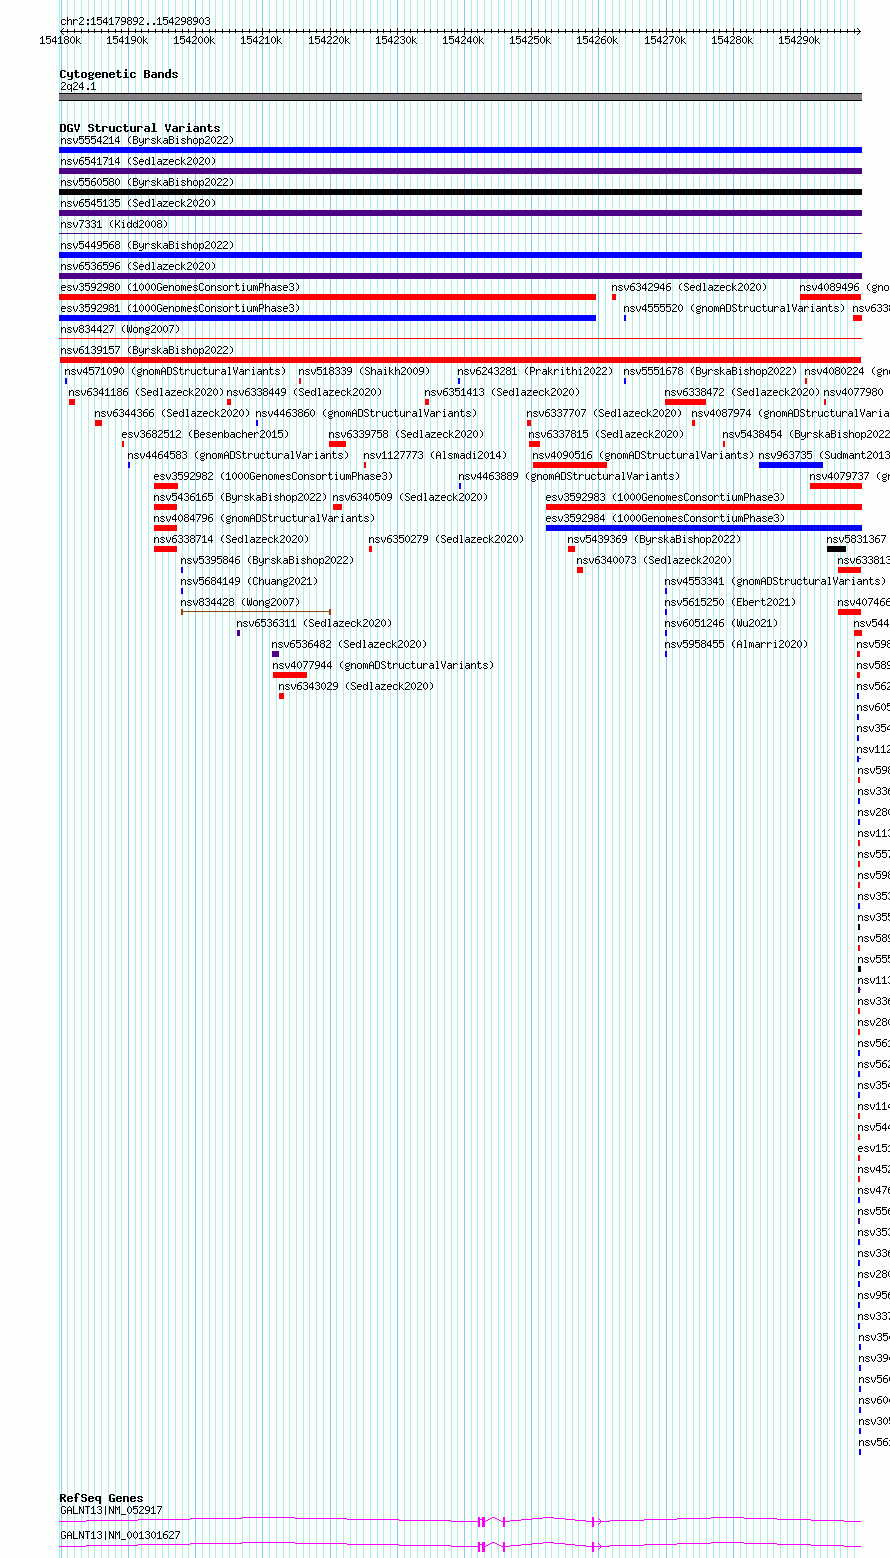The image size is (890, 1558).
Task: Select the nsv6351413 (Sedlazeck2020) label
Action: pos(502,393)
